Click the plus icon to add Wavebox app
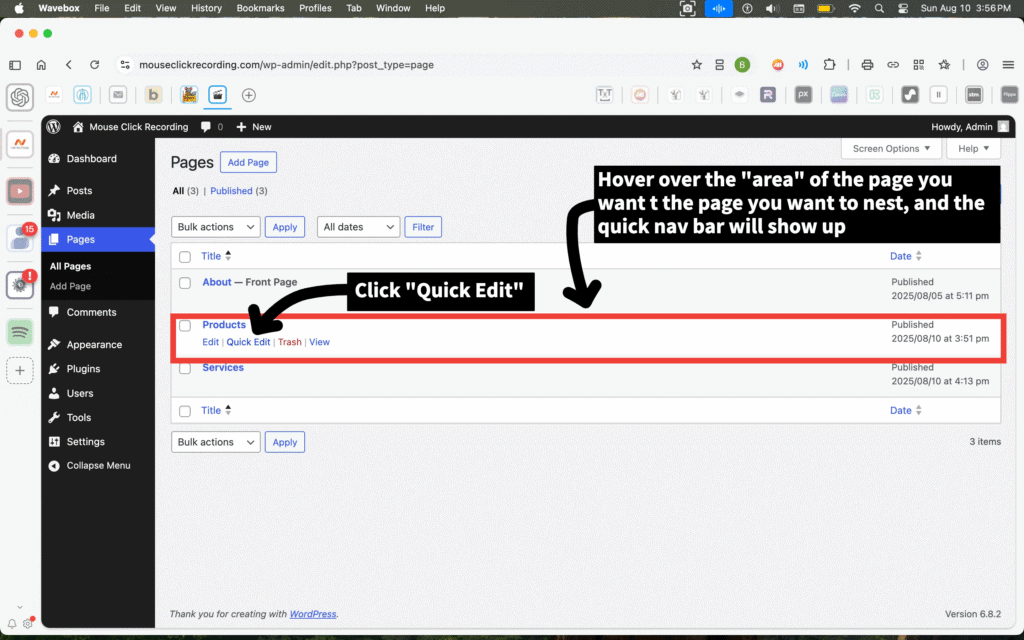Viewport: 1024px width, 640px height. tap(20, 370)
